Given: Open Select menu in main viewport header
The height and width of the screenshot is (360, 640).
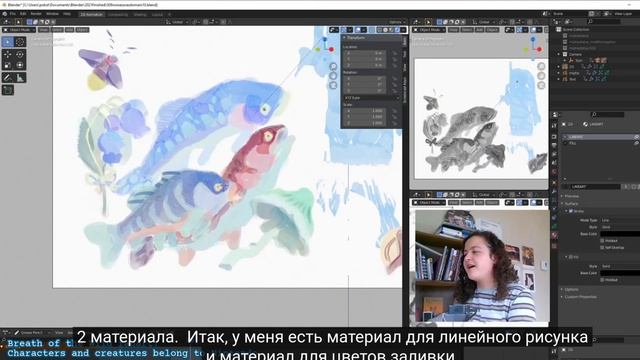Looking at the screenshot, I should 57,30.
